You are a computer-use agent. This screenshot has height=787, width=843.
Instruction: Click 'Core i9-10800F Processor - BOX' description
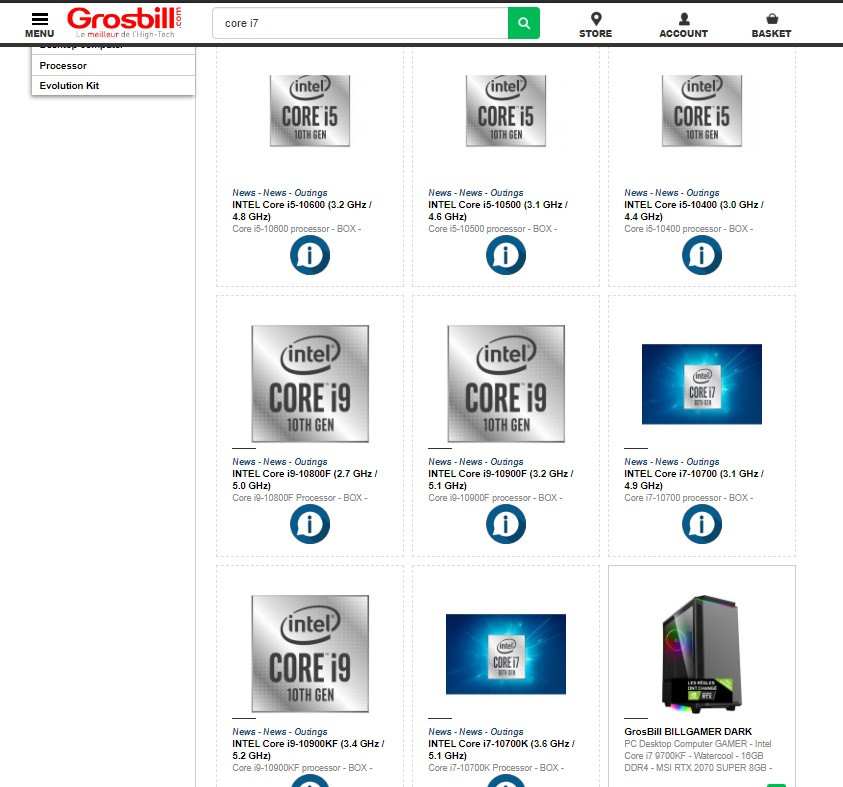[300, 498]
